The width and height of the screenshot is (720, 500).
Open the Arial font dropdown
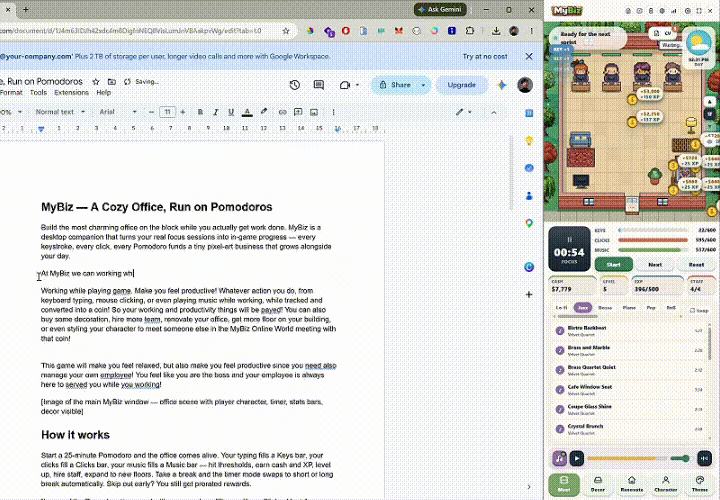tap(118, 112)
